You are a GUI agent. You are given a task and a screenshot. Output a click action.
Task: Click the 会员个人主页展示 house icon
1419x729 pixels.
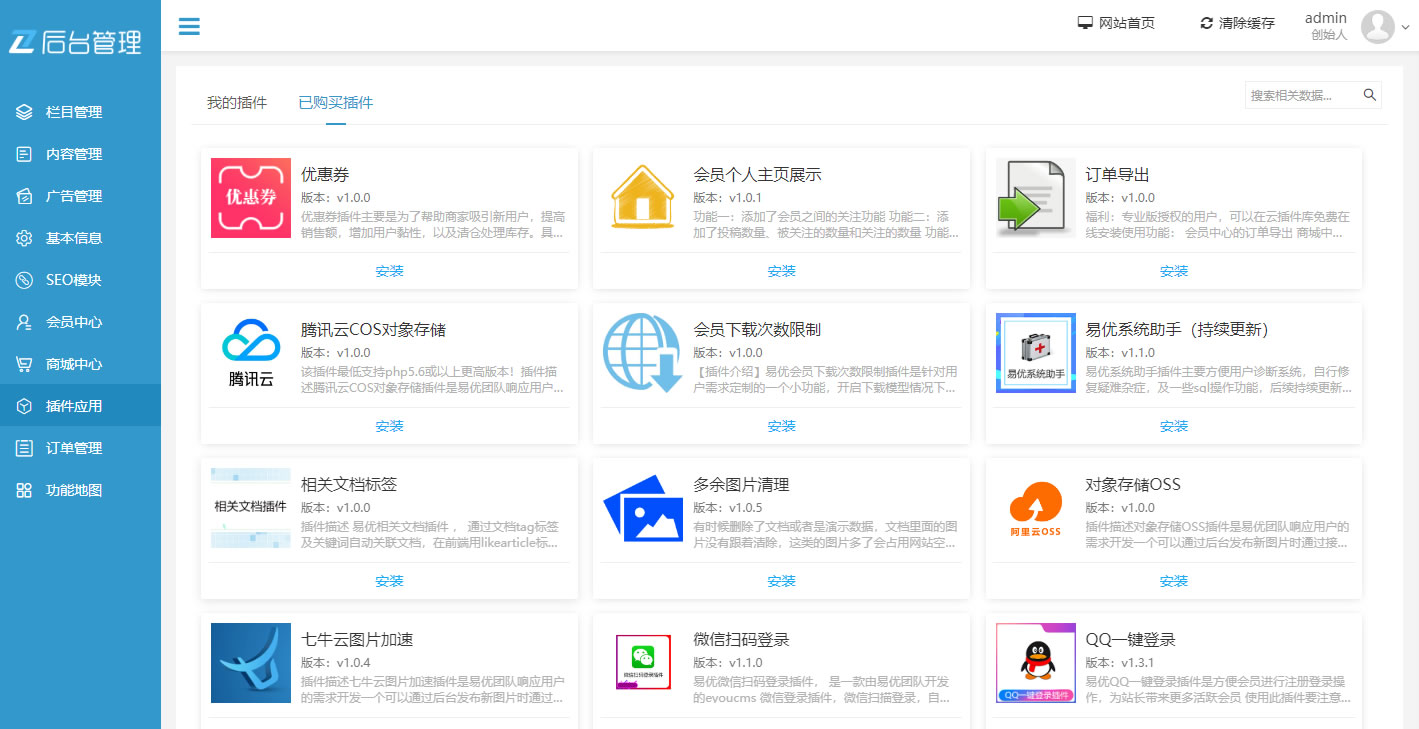coord(643,198)
